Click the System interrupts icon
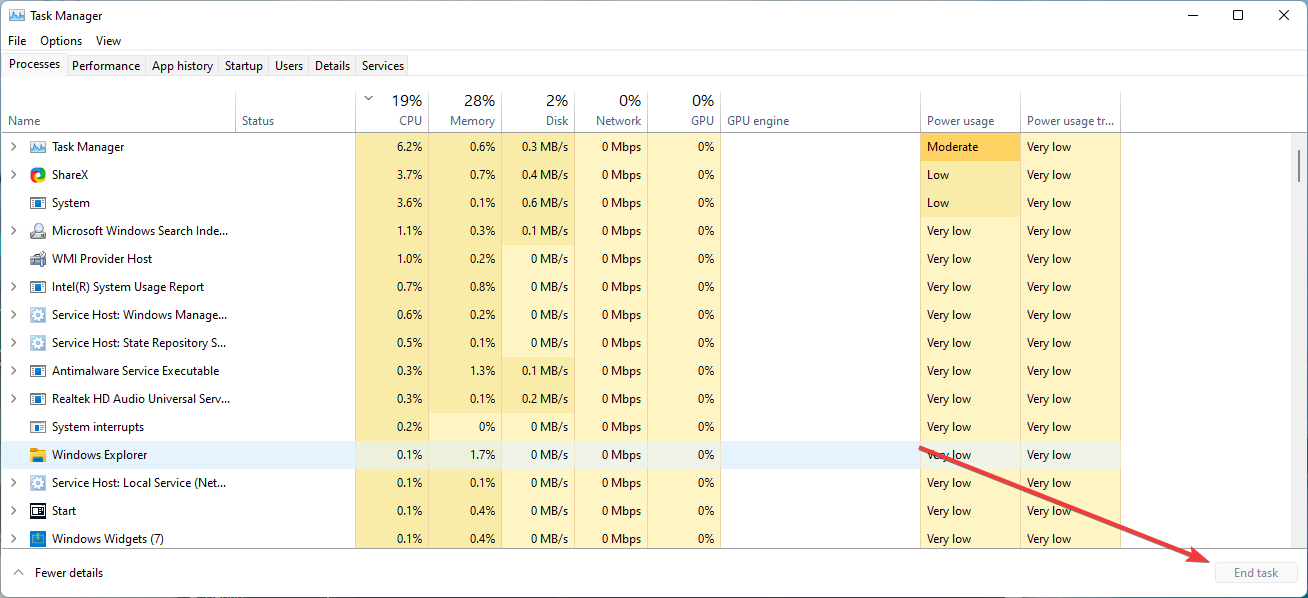 click(38, 427)
